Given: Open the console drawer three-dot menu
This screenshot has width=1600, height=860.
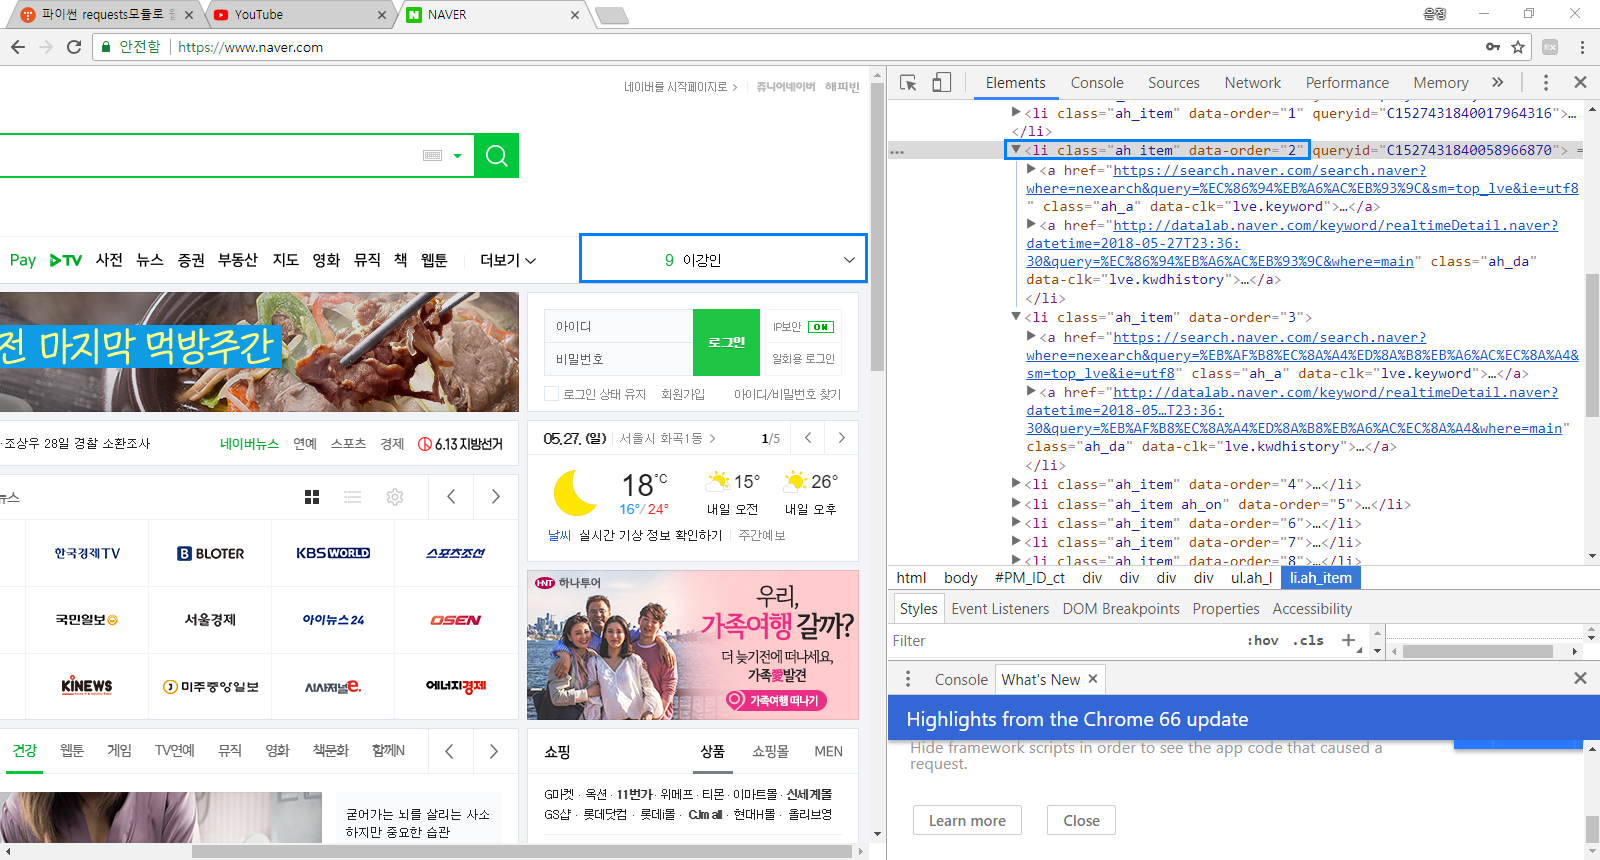Looking at the screenshot, I should tap(908, 679).
